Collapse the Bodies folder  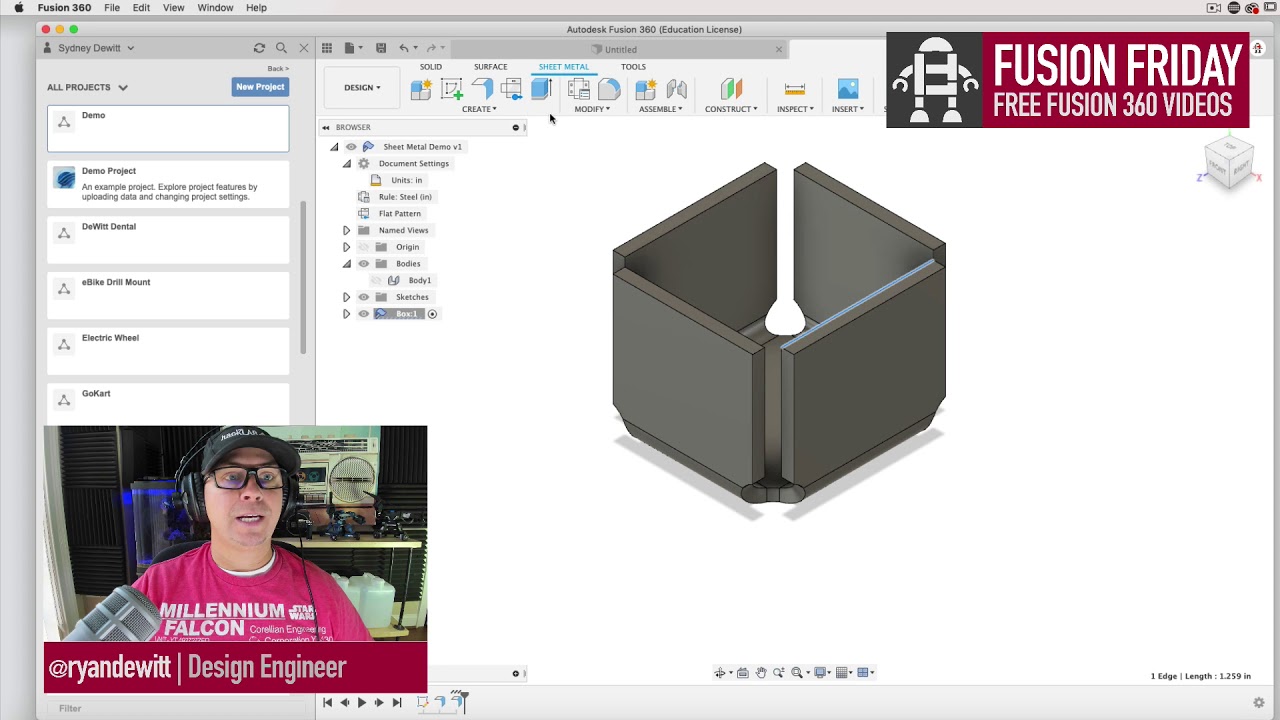click(347, 264)
